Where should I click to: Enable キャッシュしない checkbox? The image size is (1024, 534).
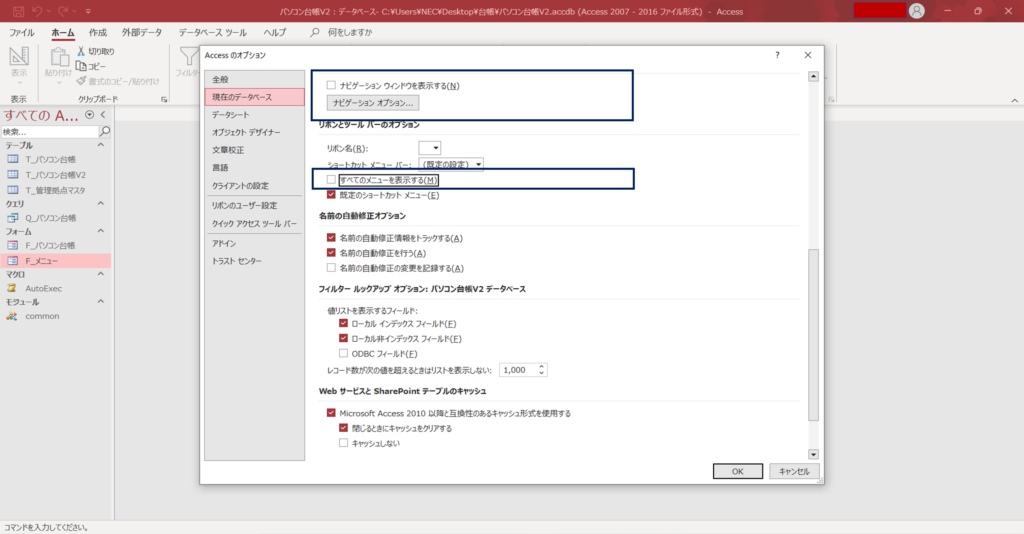coord(344,443)
